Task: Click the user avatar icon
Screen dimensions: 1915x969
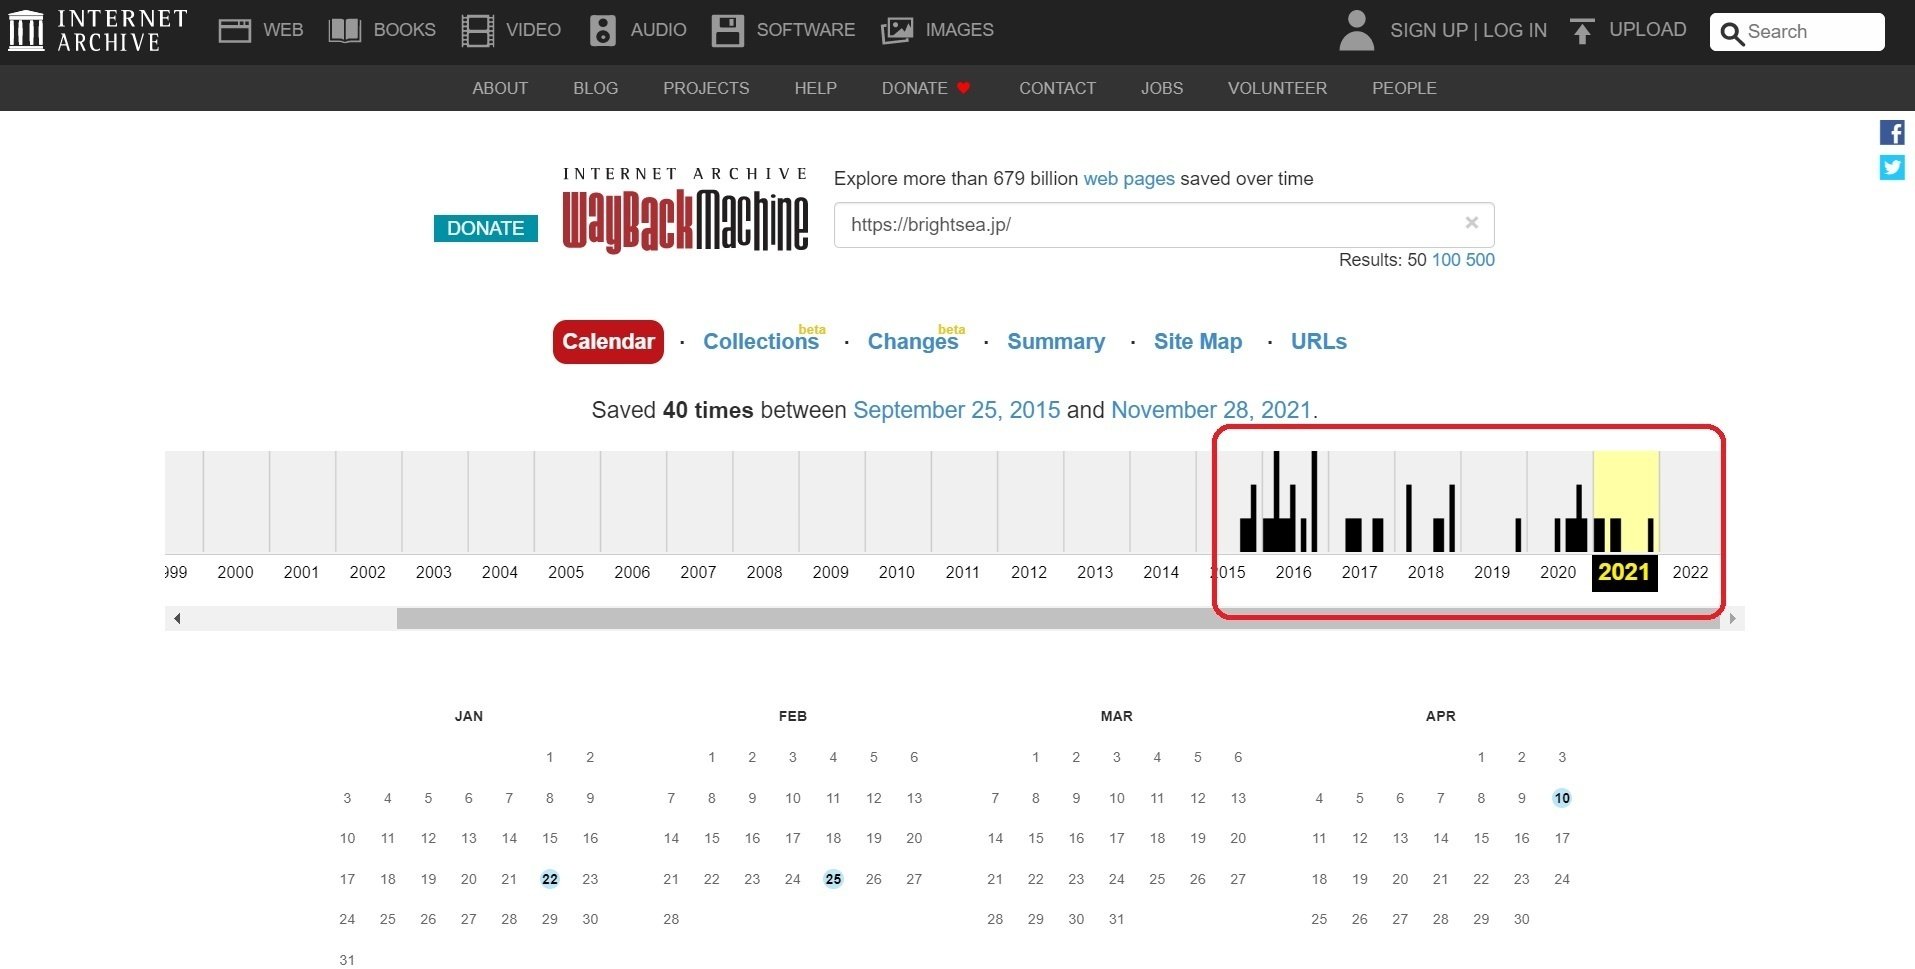Action: pos(1356,31)
